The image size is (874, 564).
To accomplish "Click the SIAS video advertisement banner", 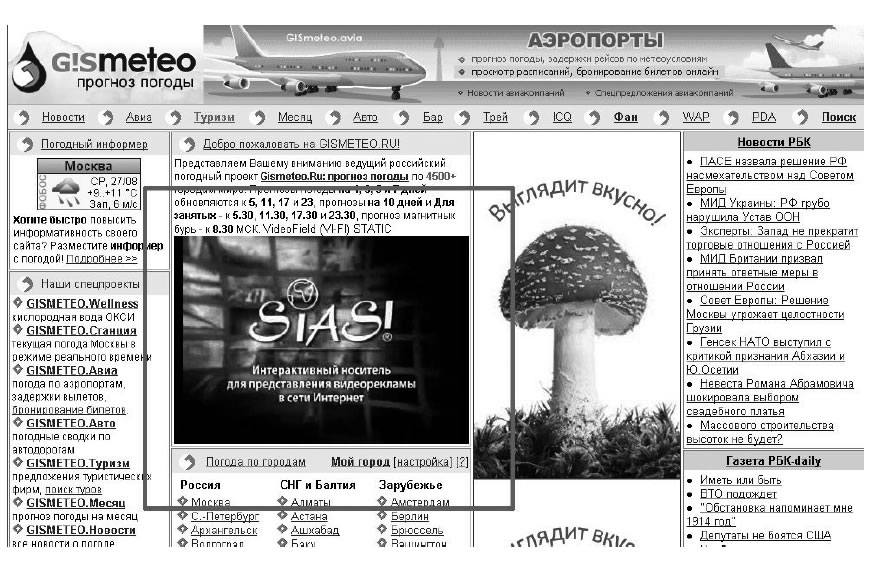I will [321, 340].
